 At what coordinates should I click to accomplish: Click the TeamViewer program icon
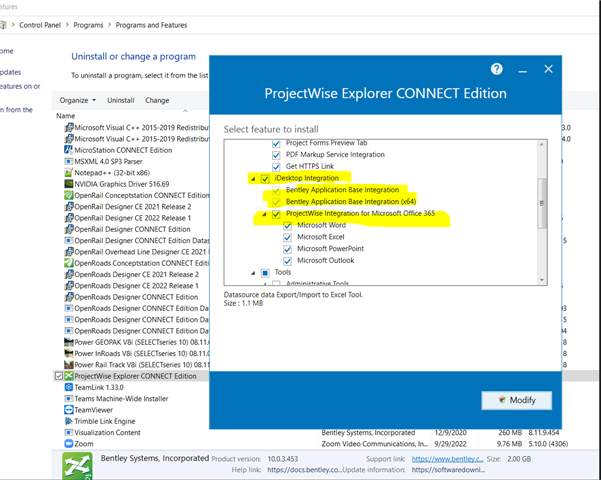(x=69, y=410)
